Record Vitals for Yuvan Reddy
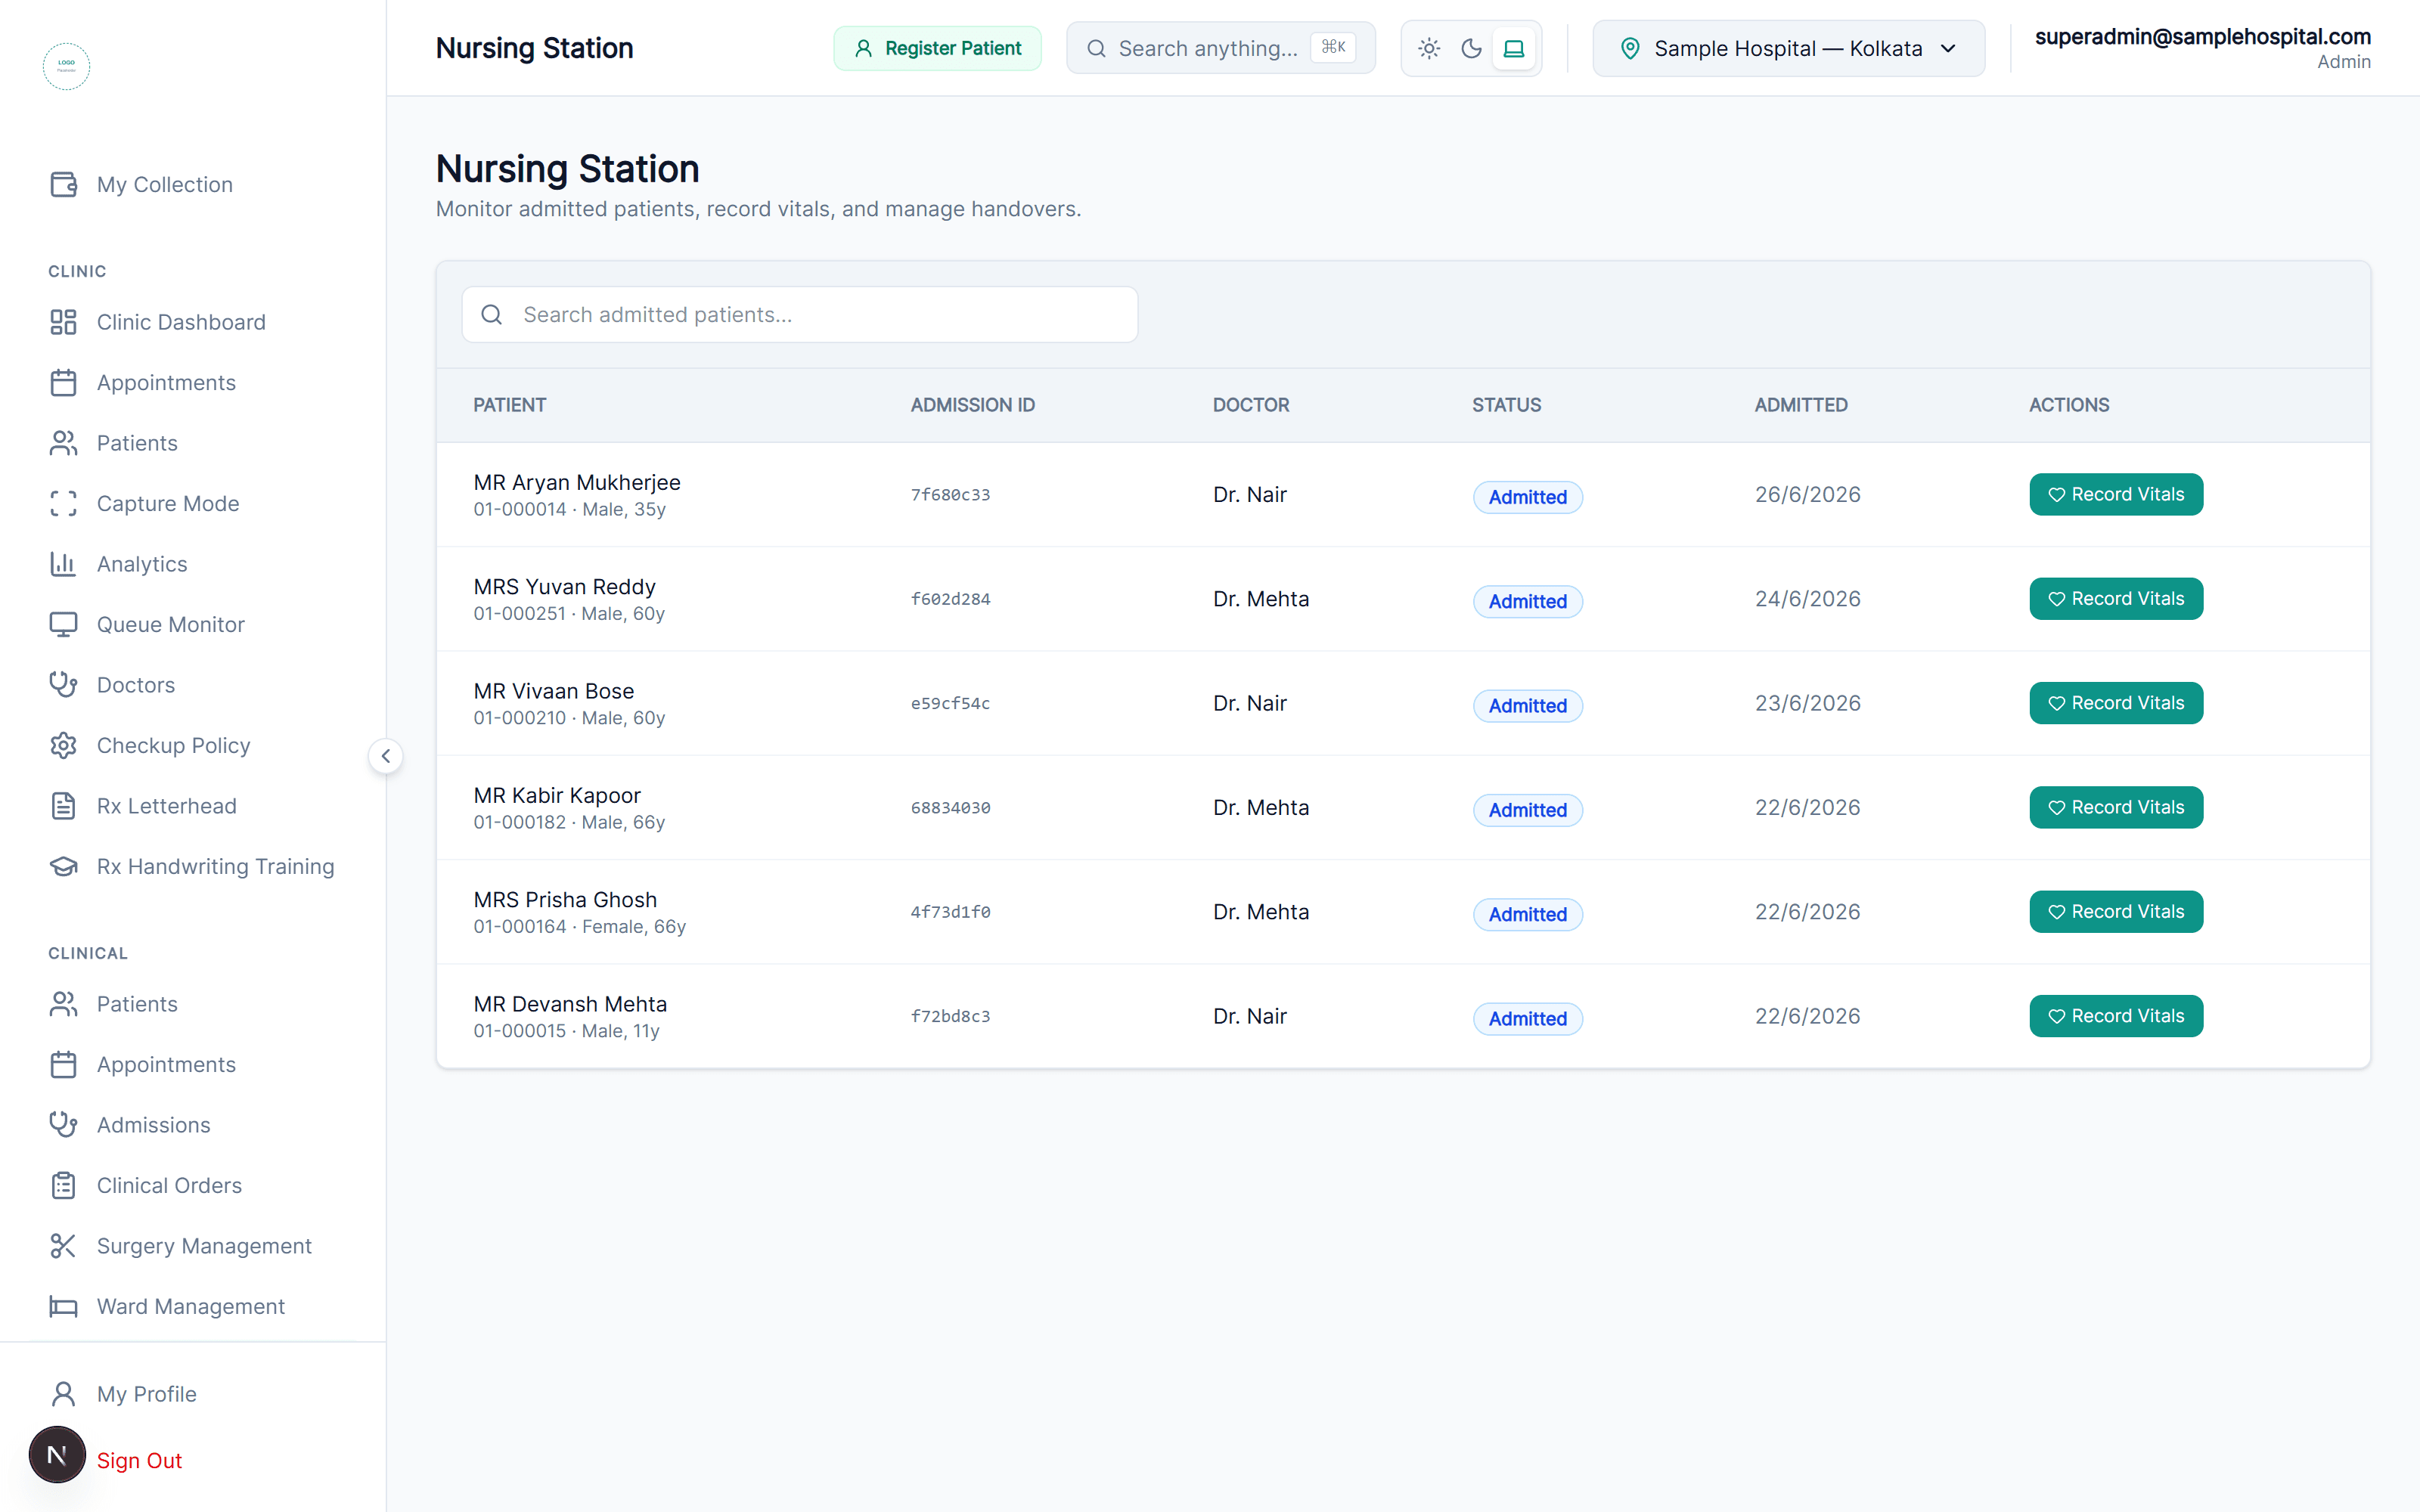This screenshot has height=1512, width=2420. (x=2116, y=599)
